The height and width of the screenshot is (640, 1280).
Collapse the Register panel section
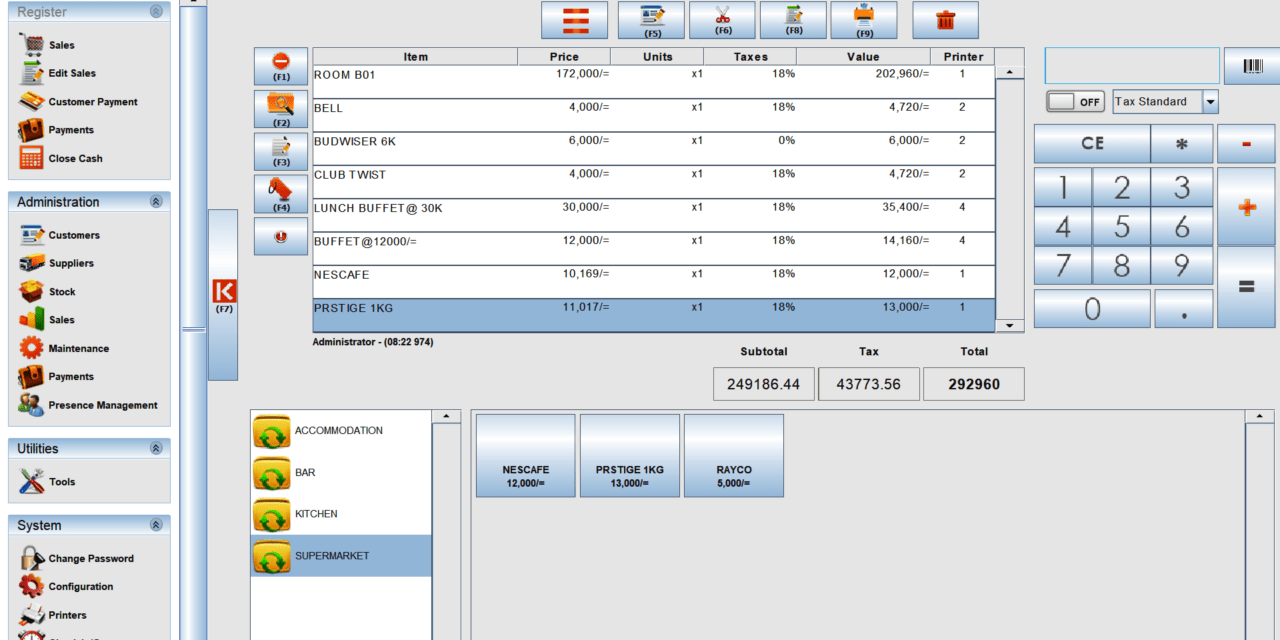click(x=155, y=12)
